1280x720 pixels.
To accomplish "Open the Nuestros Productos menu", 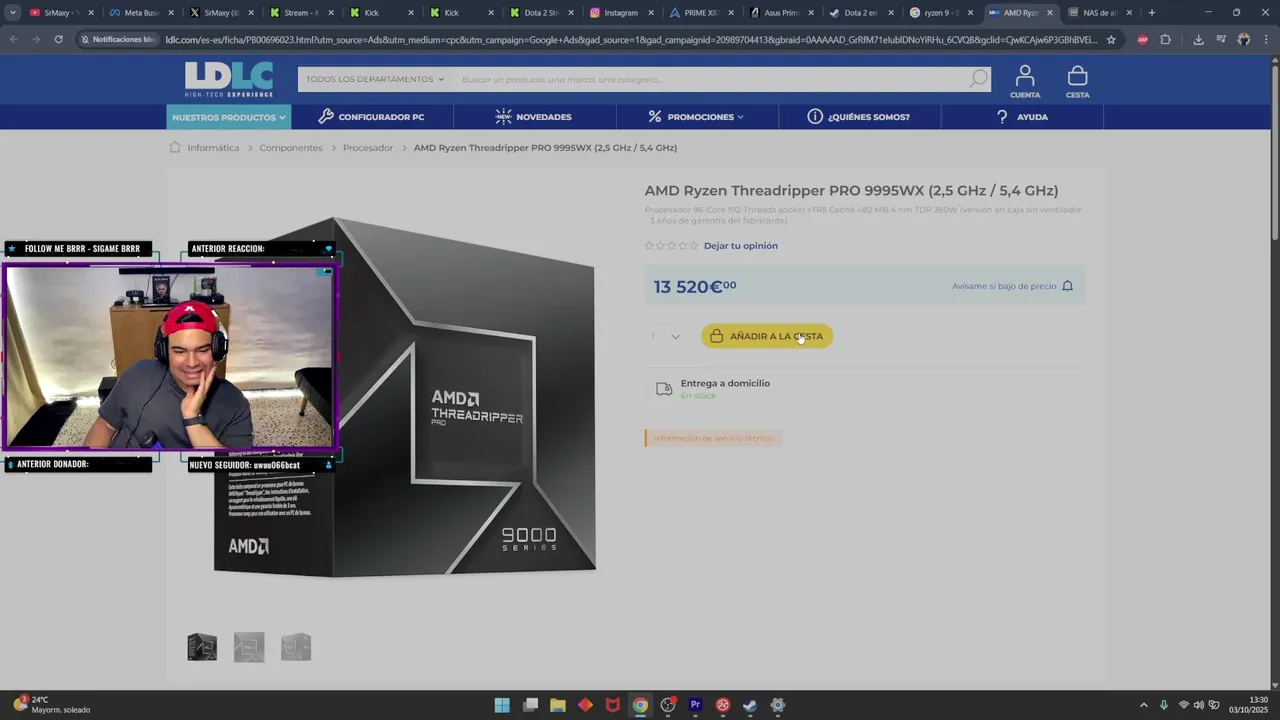I will point(229,117).
